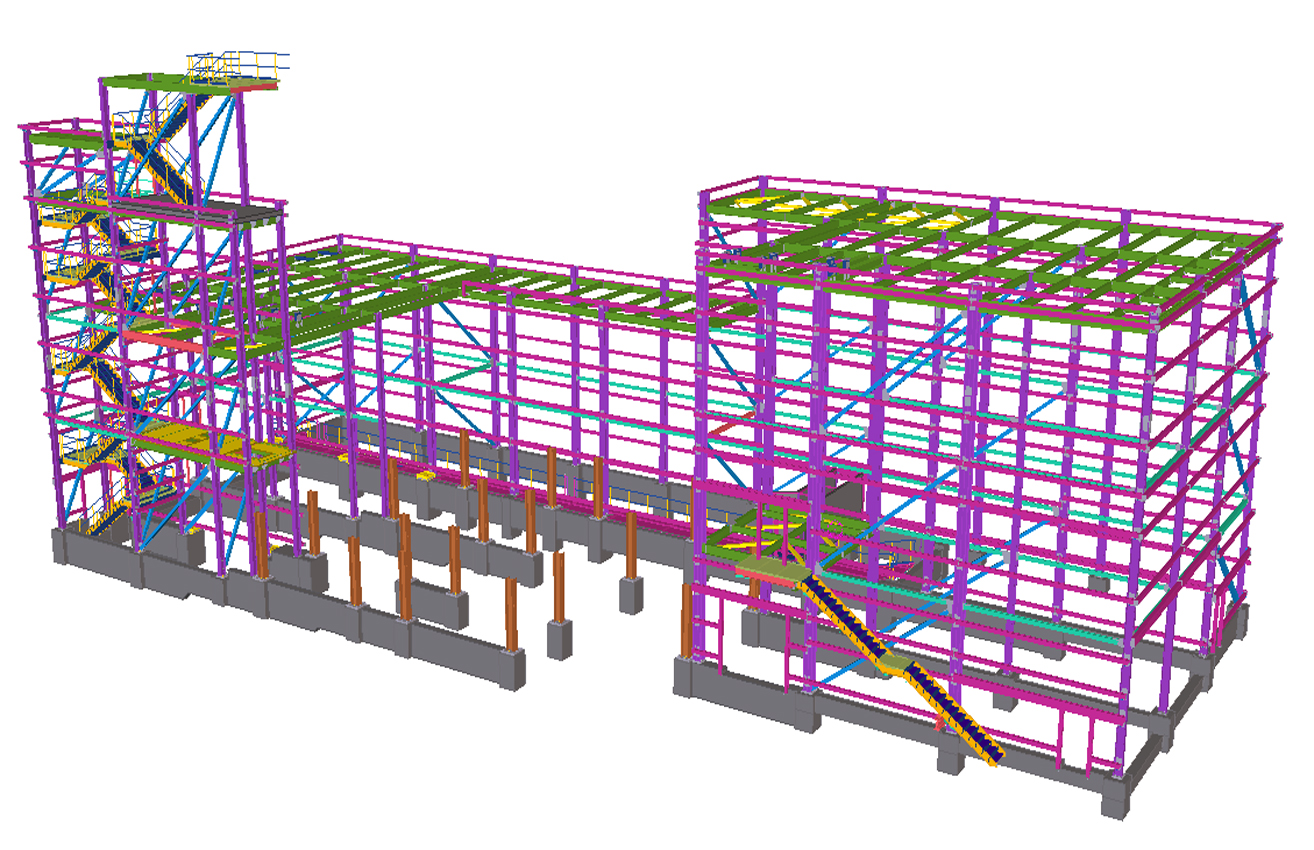Click the salmon beam on left tower side
Screen dimensions: 1314x850
pyautogui.click(x=165, y=341)
